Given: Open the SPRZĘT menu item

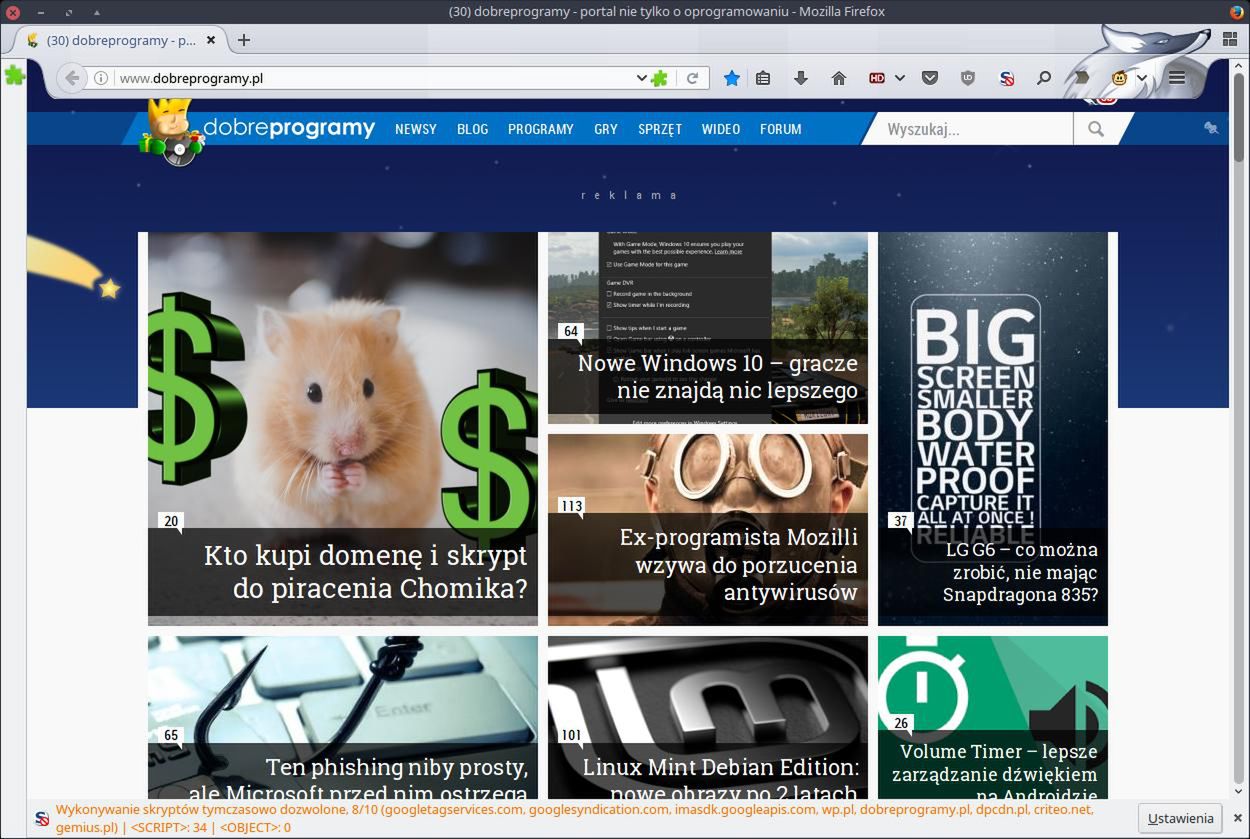Looking at the screenshot, I should pos(660,129).
